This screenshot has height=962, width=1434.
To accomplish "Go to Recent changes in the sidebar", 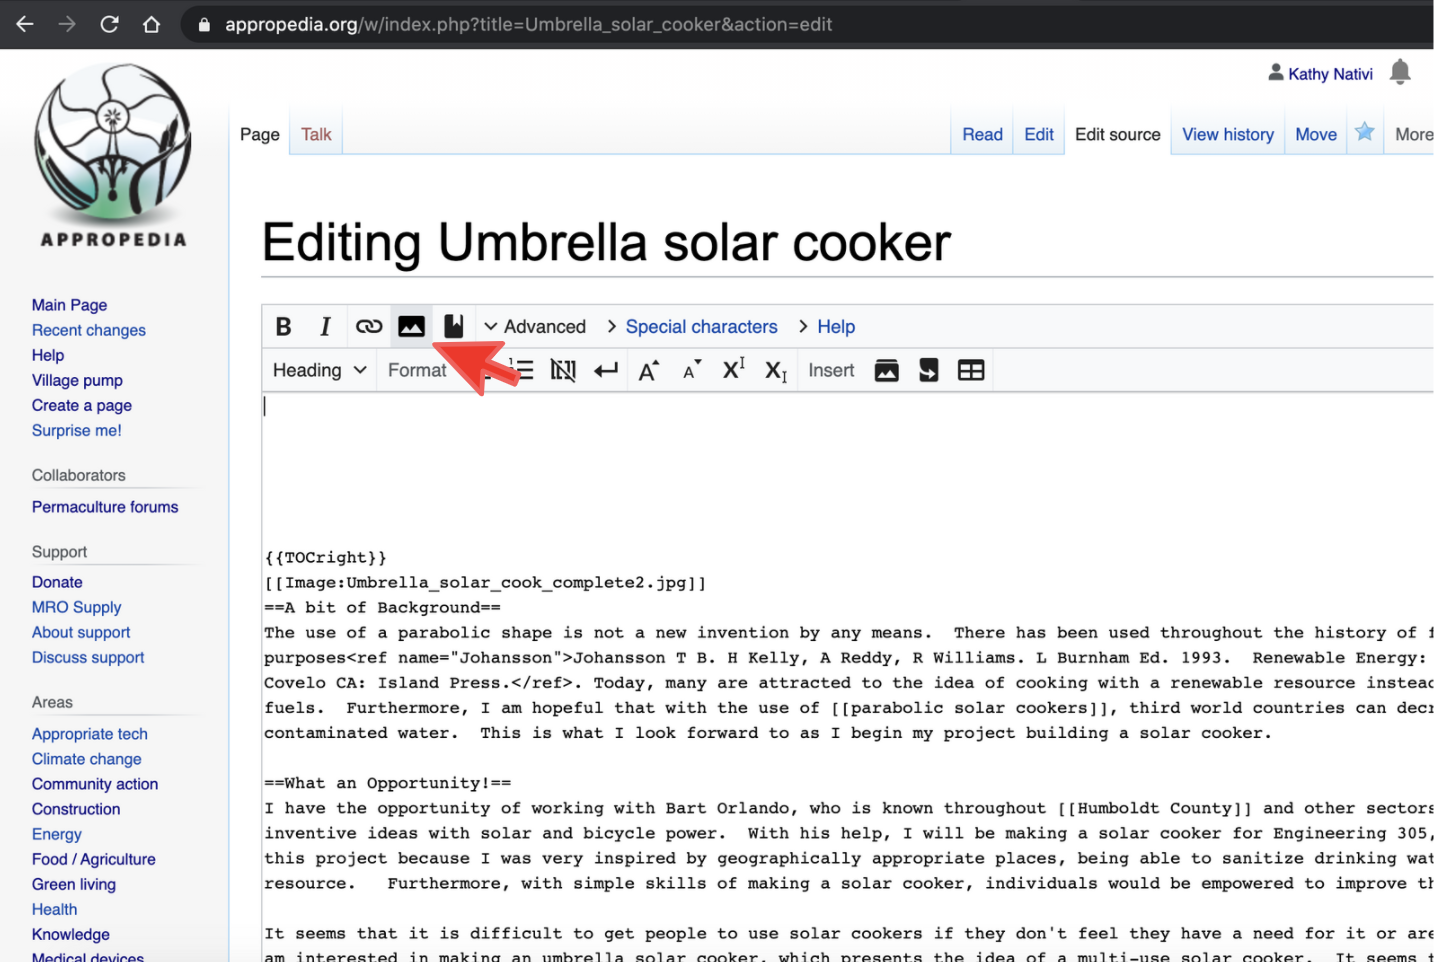I will [88, 330].
